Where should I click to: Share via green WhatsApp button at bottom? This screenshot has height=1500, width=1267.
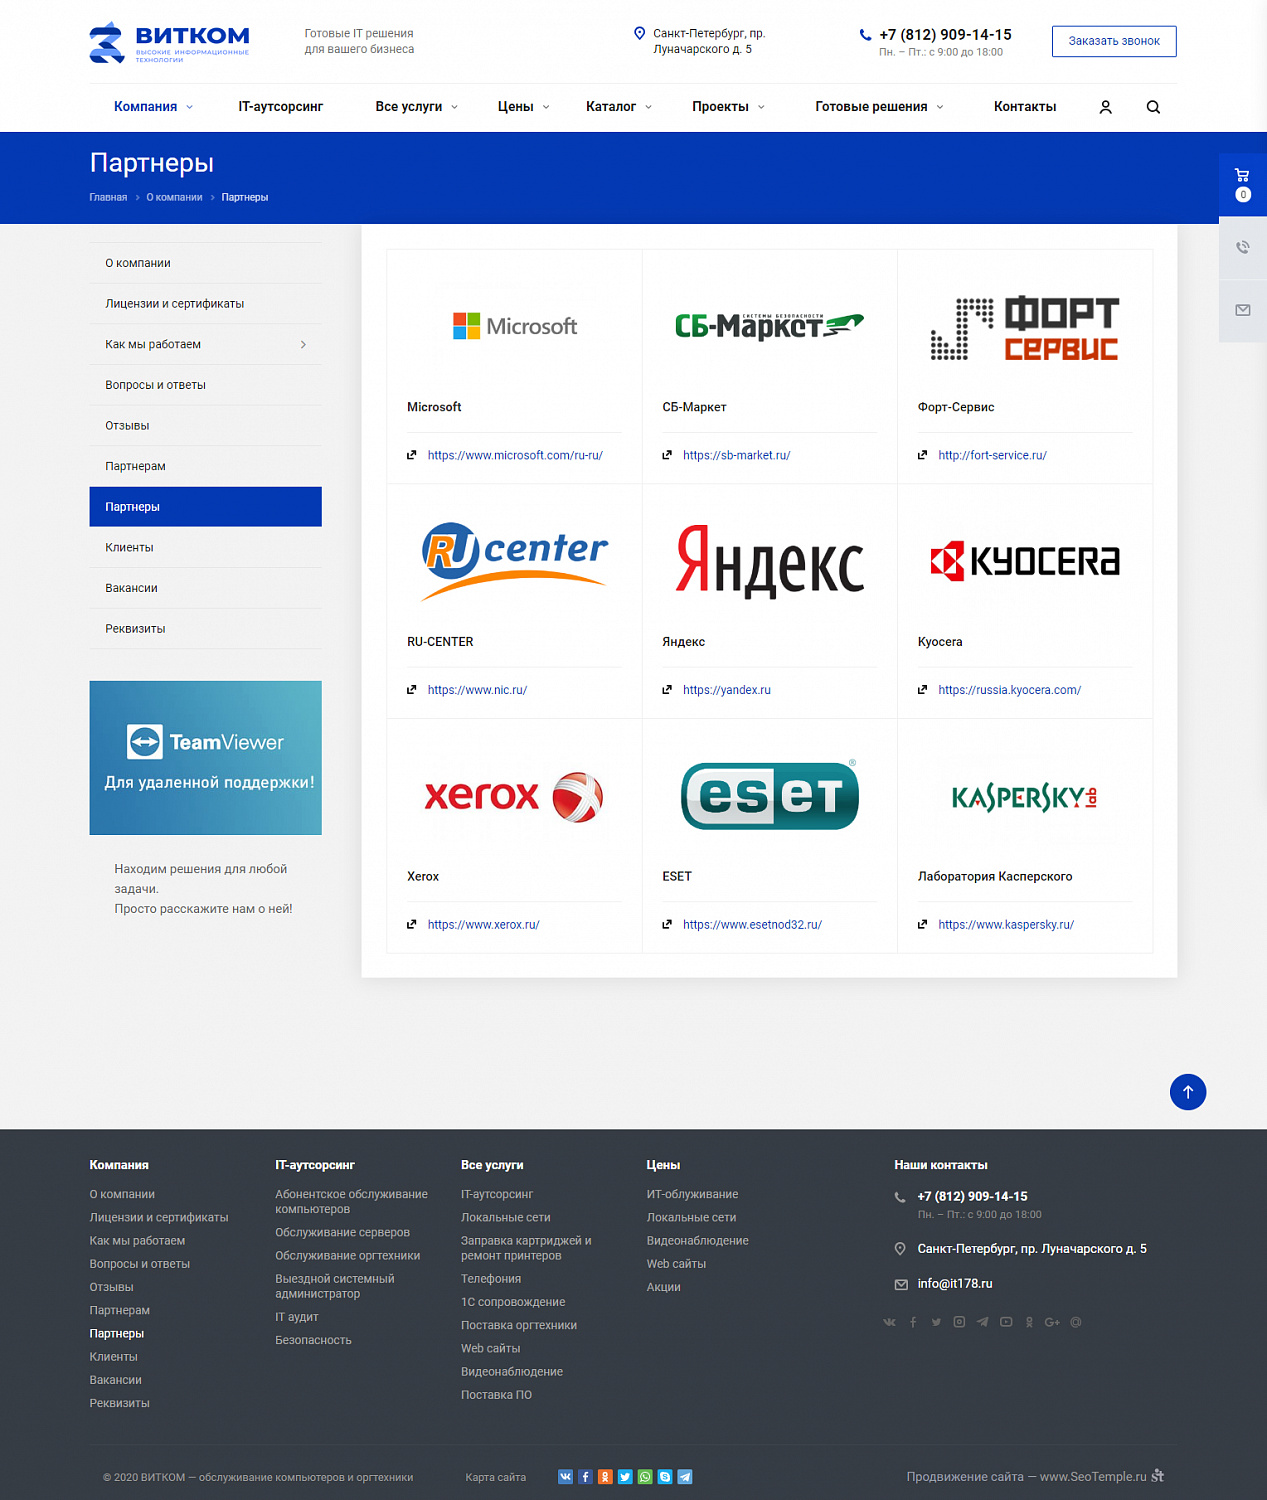click(x=645, y=1477)
